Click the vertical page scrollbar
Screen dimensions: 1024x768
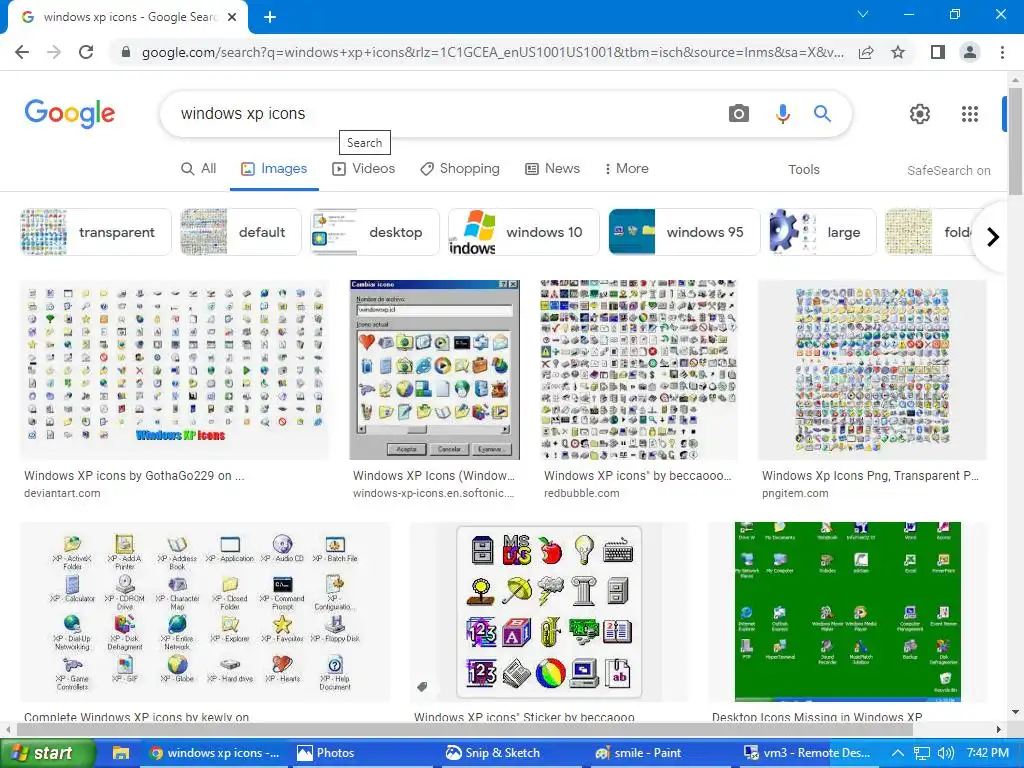1015,140
